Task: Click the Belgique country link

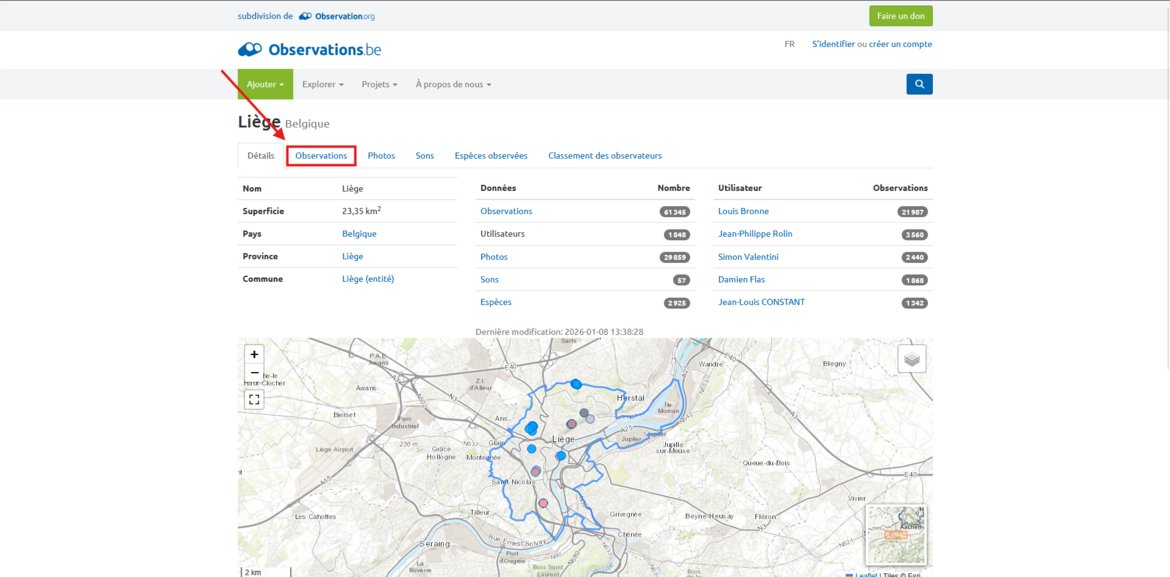Action: pyautogui.click(x=359, y=234)
